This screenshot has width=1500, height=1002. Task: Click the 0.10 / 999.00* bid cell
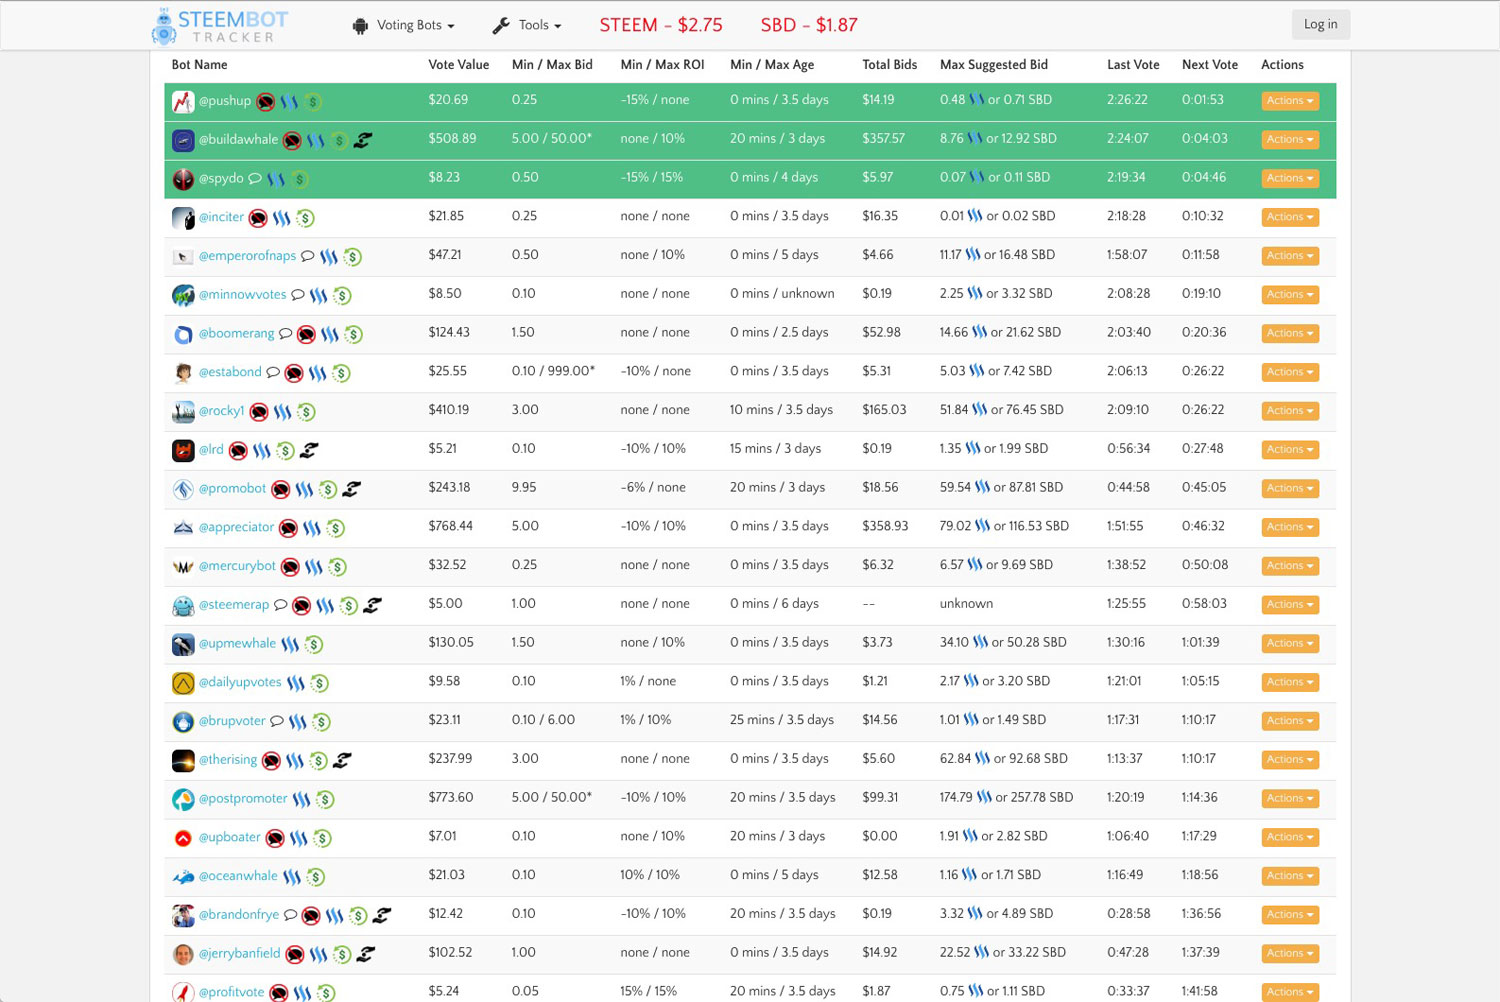553,371
